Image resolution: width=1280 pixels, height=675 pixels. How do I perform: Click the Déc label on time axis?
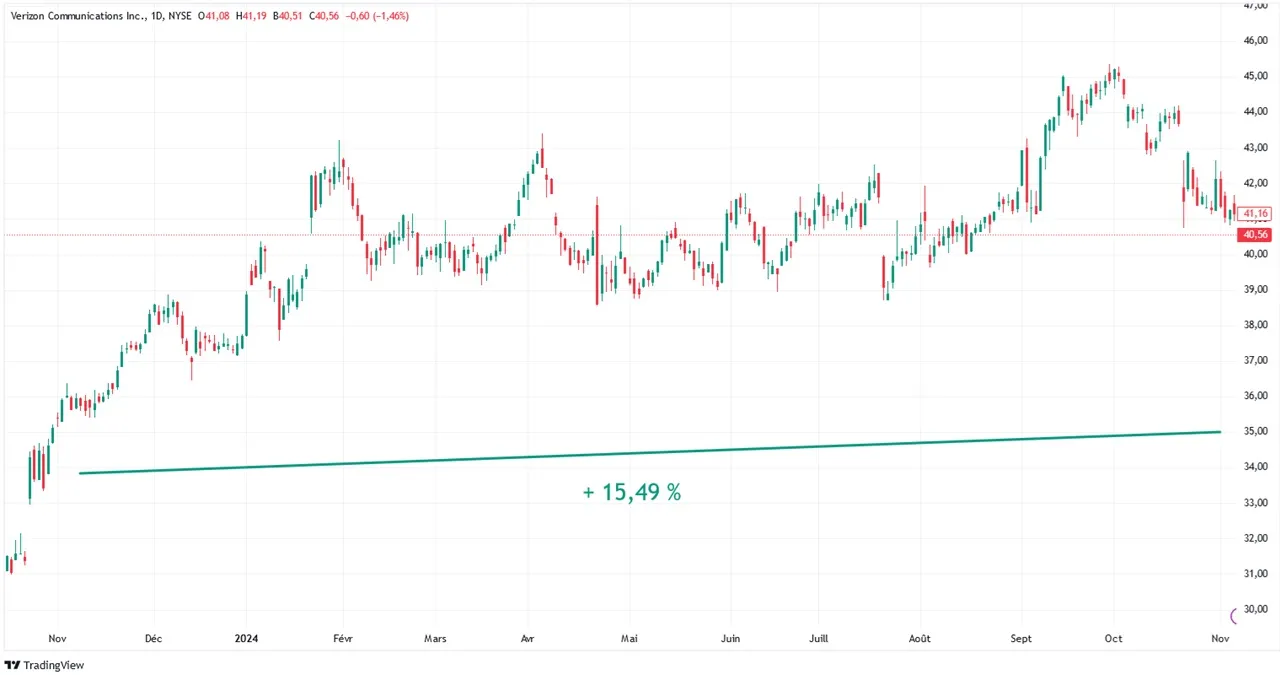(153, 638)
